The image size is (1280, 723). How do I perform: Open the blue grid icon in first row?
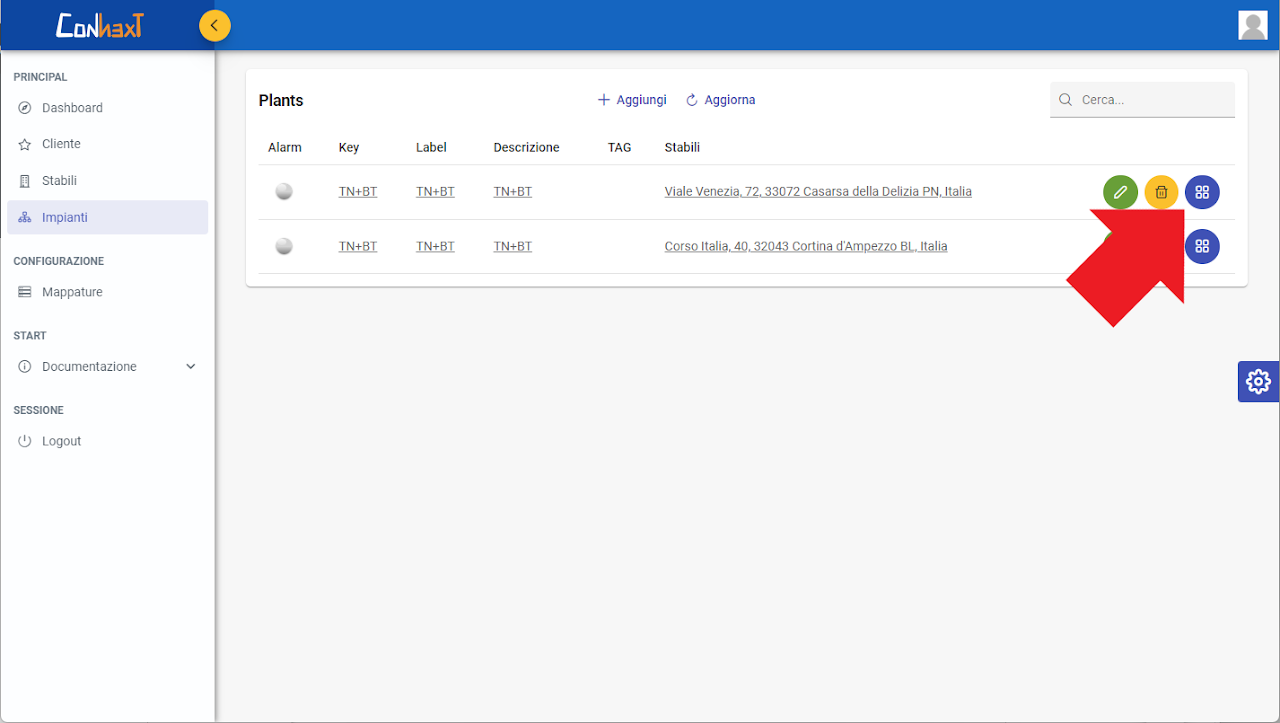pos(1202,192)
